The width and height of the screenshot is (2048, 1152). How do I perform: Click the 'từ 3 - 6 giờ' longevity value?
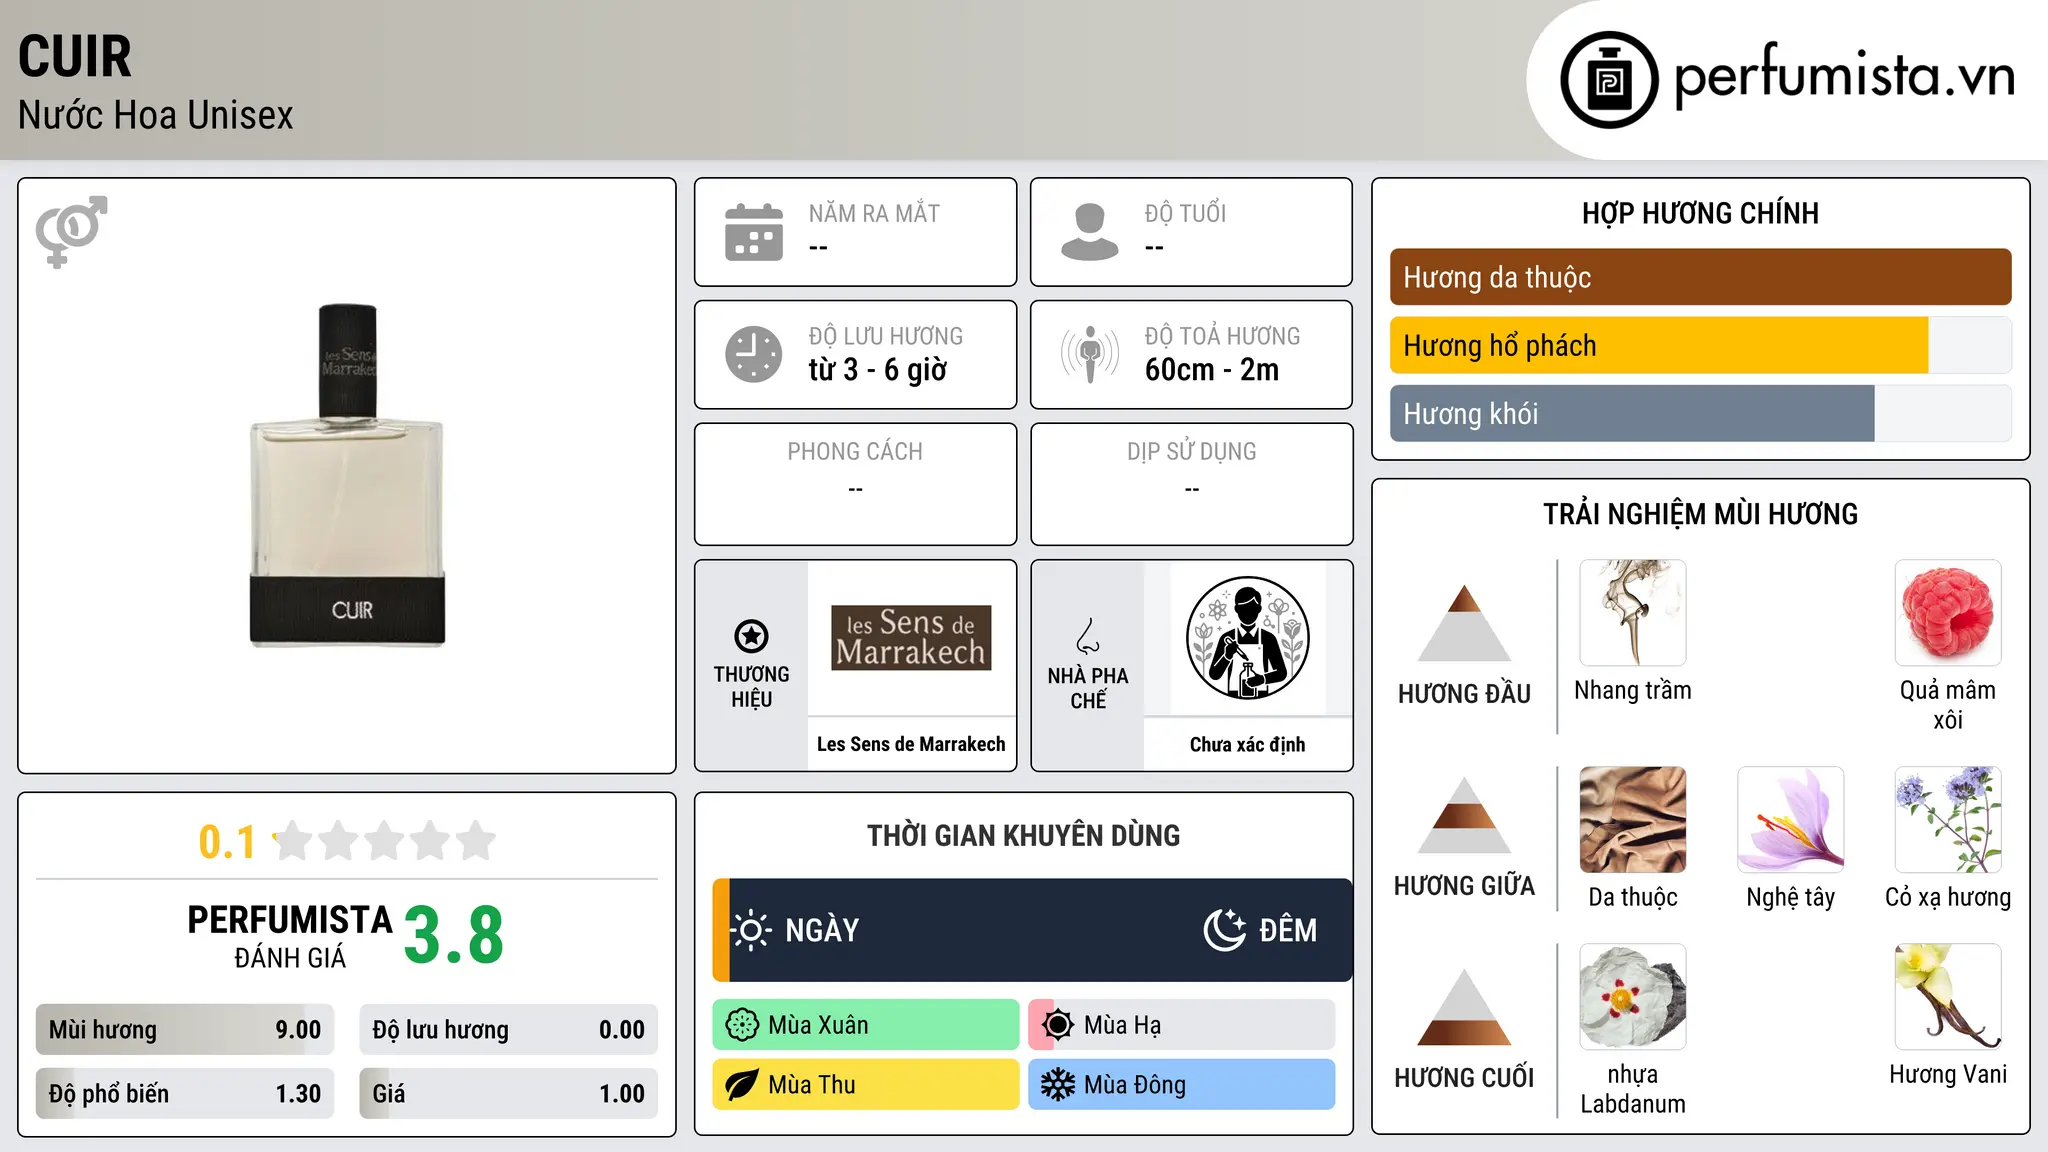click(878, 370)
